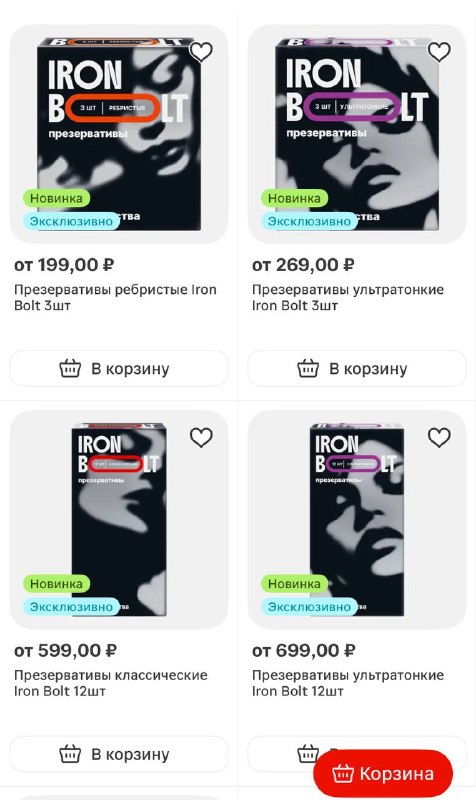This screenshot has height=800, width=476.
Task: Open title Презервативы ультратонкие Iron Bolt 3шт
Action: (348, 297)
